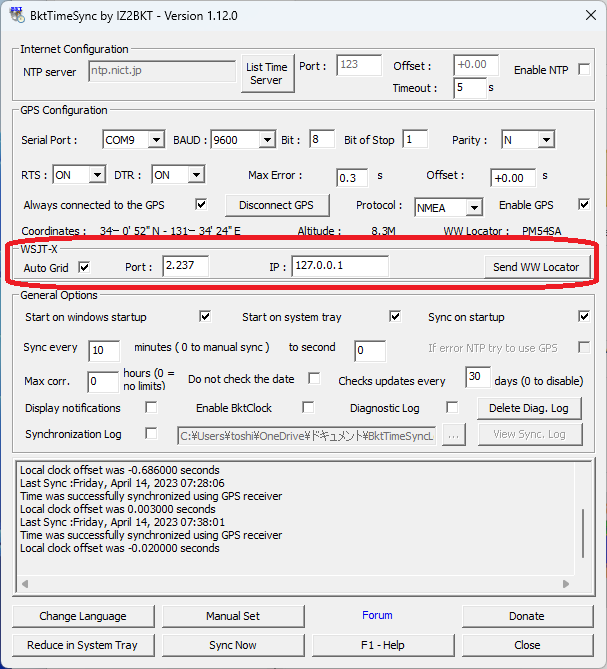607x669 pixels.
Task: Click the Donate button
Action: [x=527, y=616]
